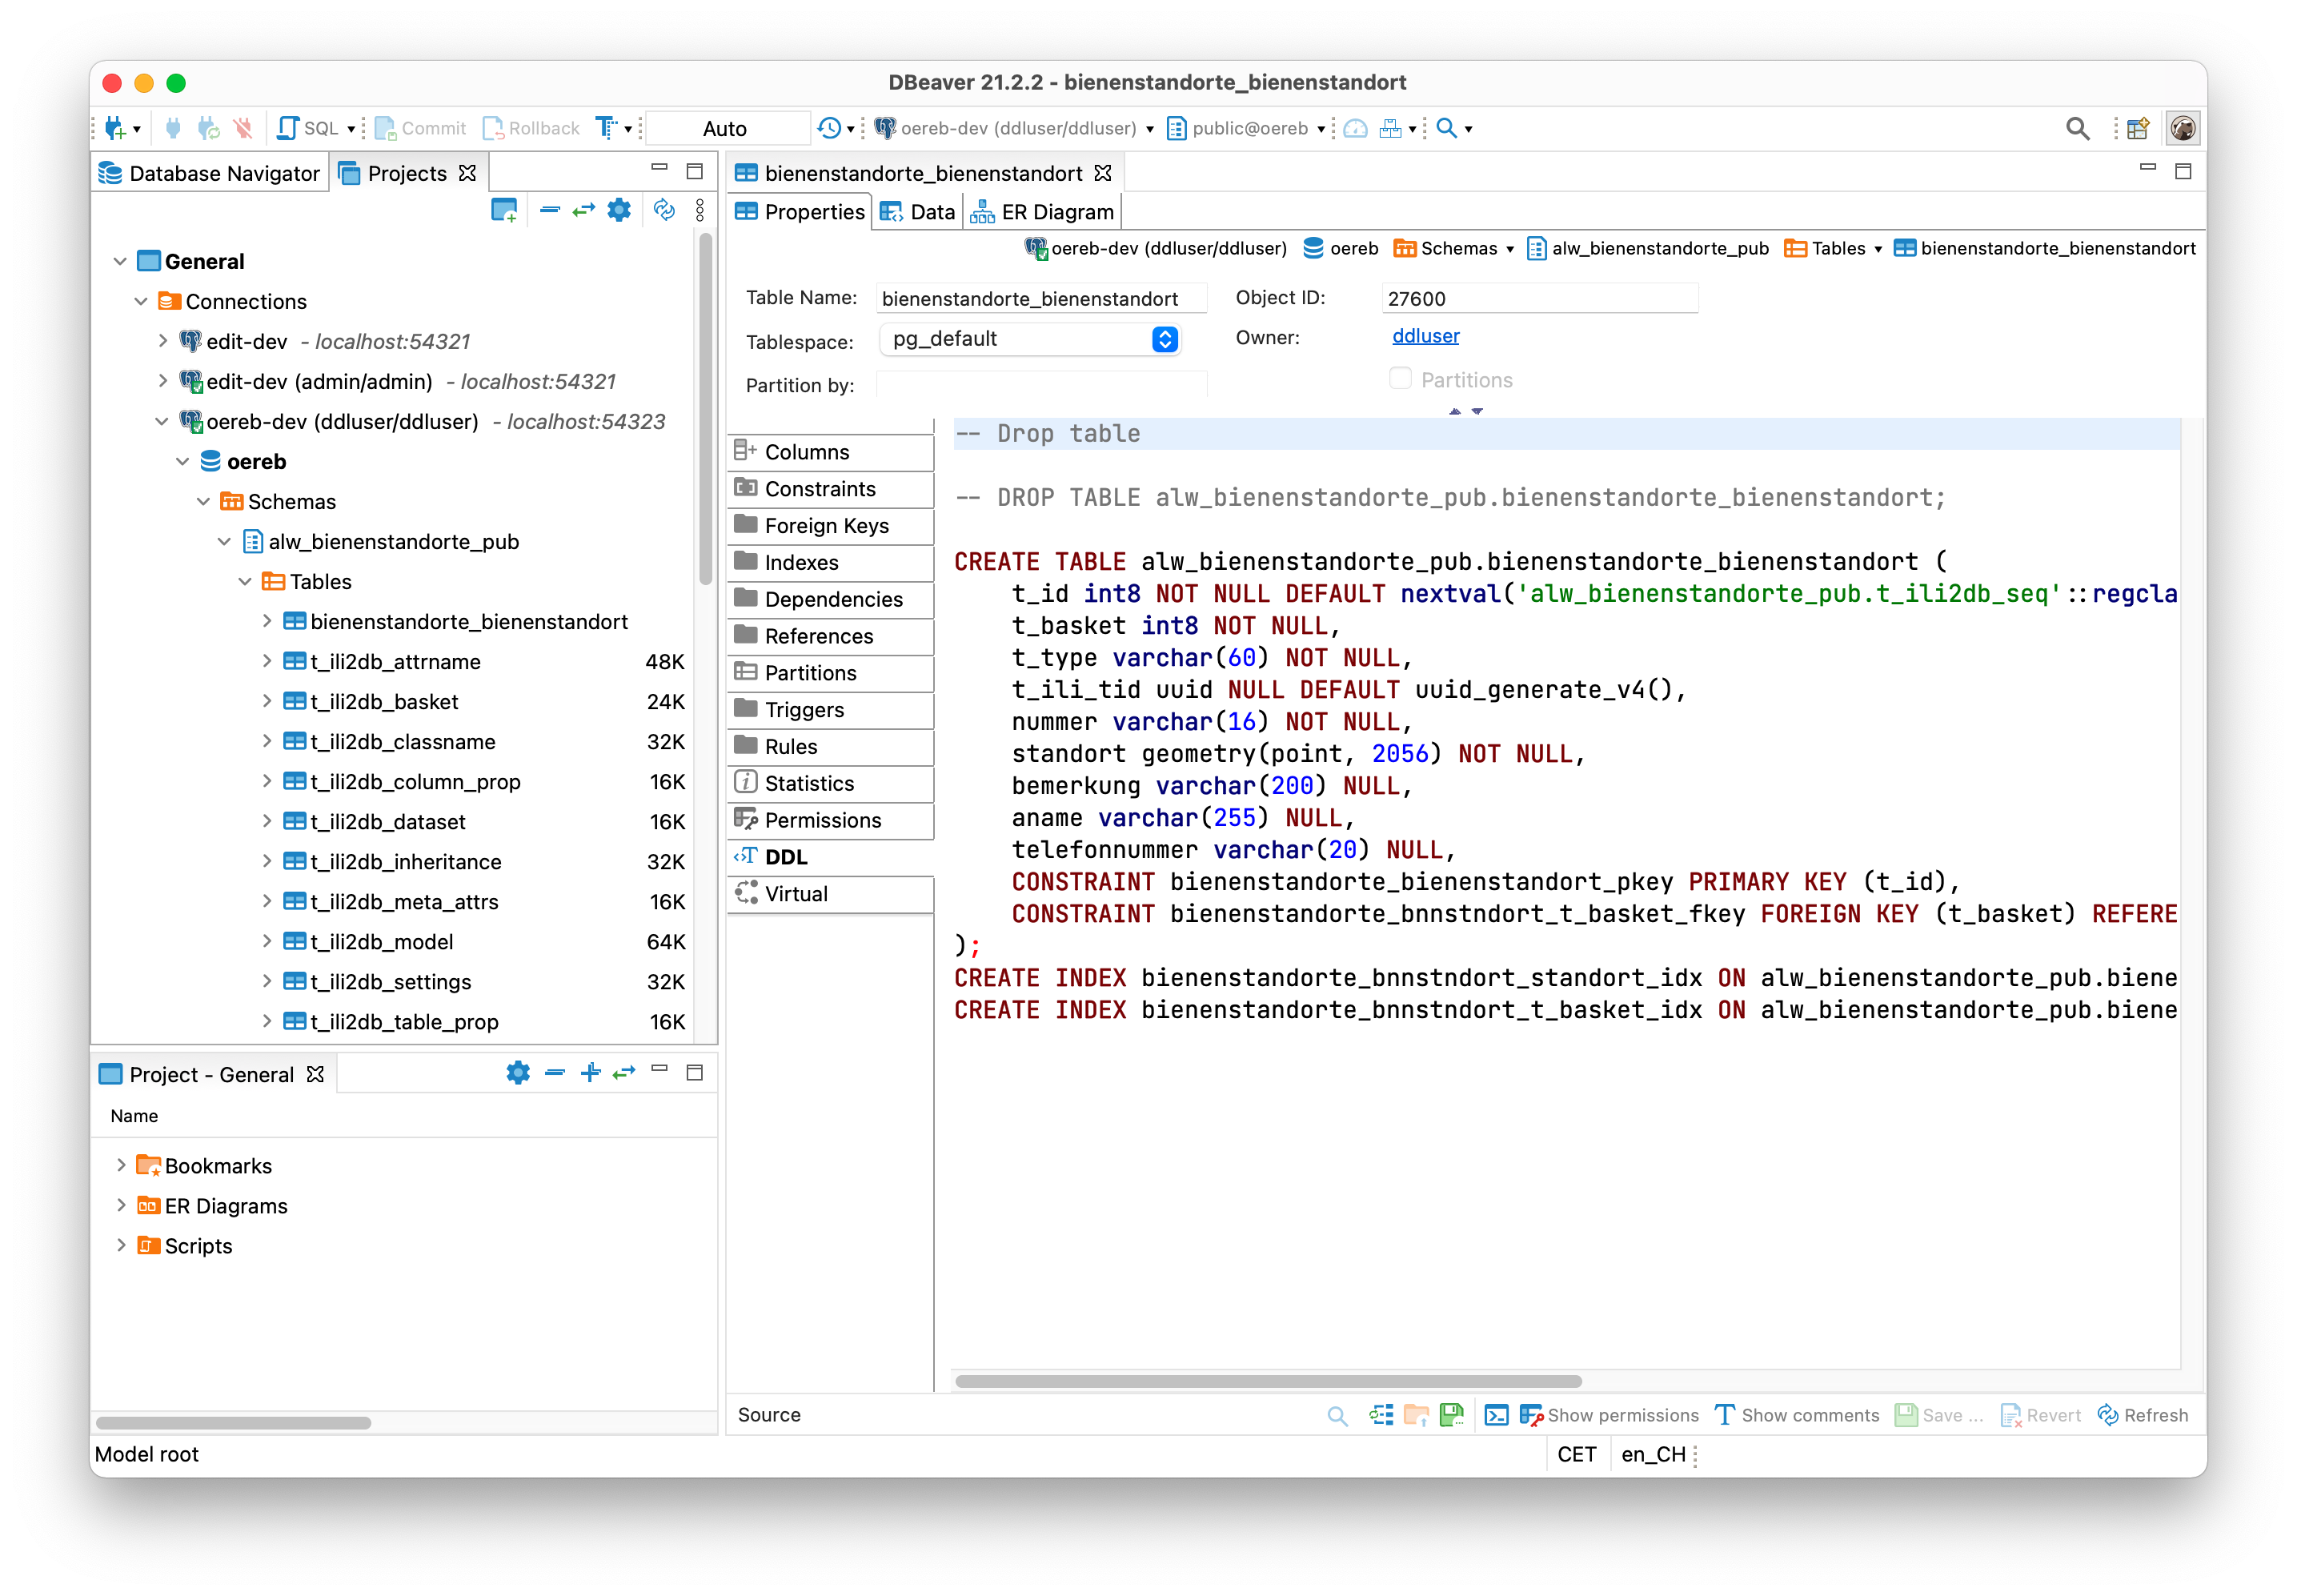
Task: Click save-to-file icon in DDL footer
Action: coord(1451,1415)
